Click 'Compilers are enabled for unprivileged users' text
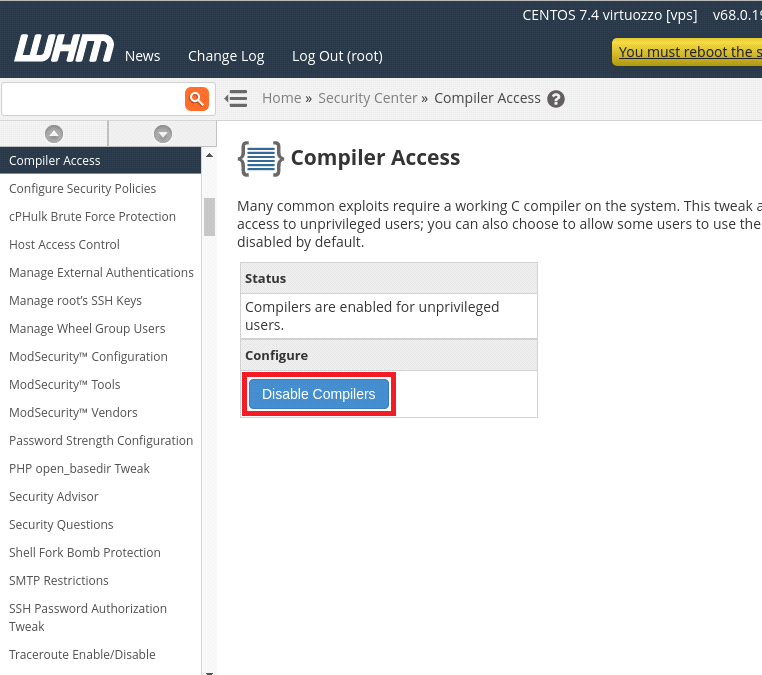 pos(372,316)
